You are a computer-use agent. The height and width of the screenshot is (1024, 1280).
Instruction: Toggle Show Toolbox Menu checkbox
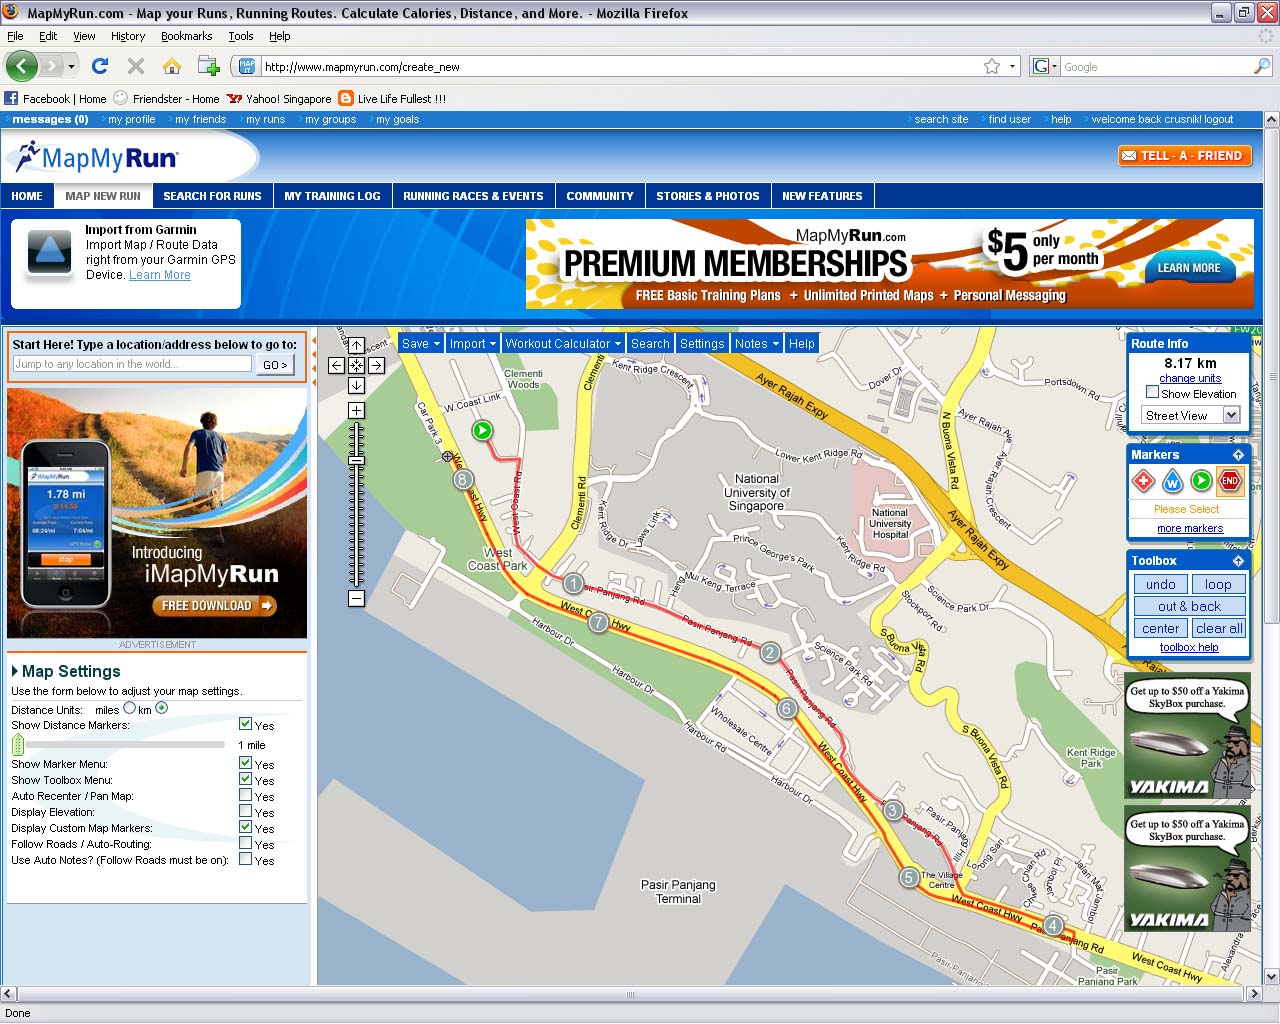point(245,779)
